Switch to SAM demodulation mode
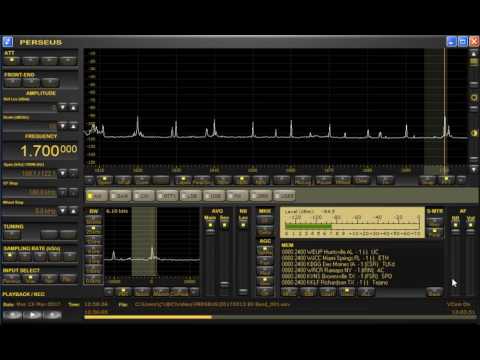Screen dimensions: 480x360 (120, 196)
